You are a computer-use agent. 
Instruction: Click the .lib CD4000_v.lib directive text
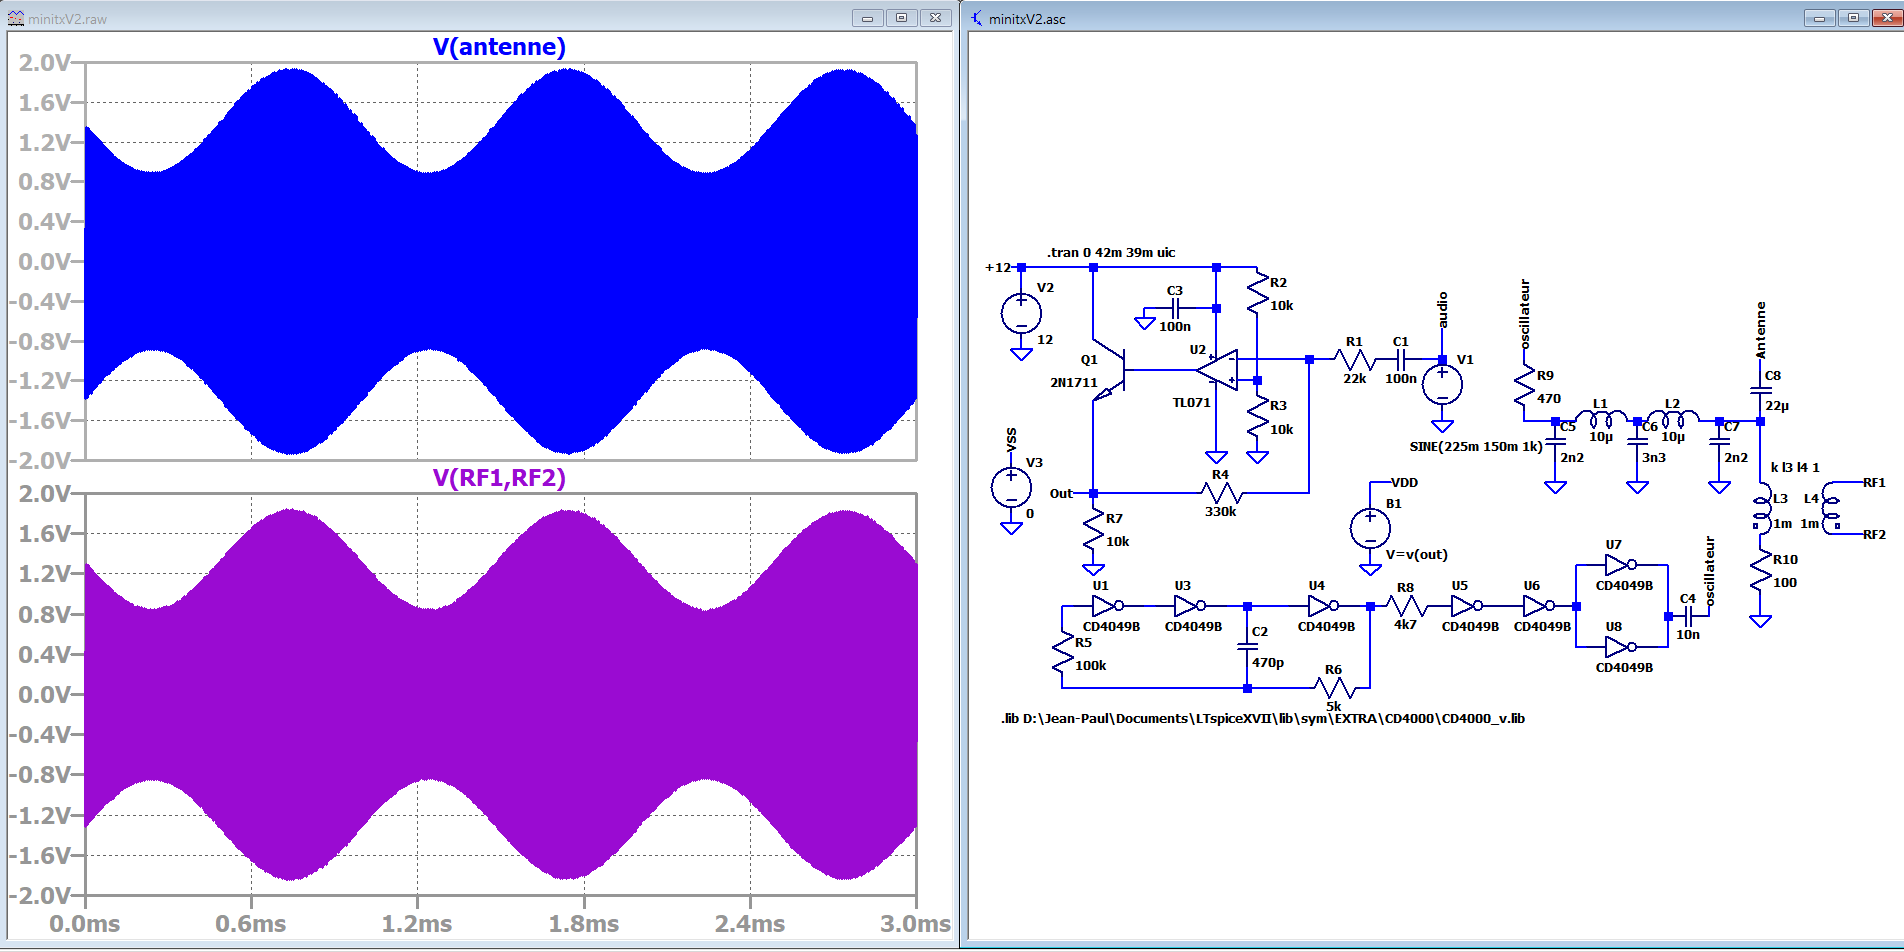[x=1262, y=719]
